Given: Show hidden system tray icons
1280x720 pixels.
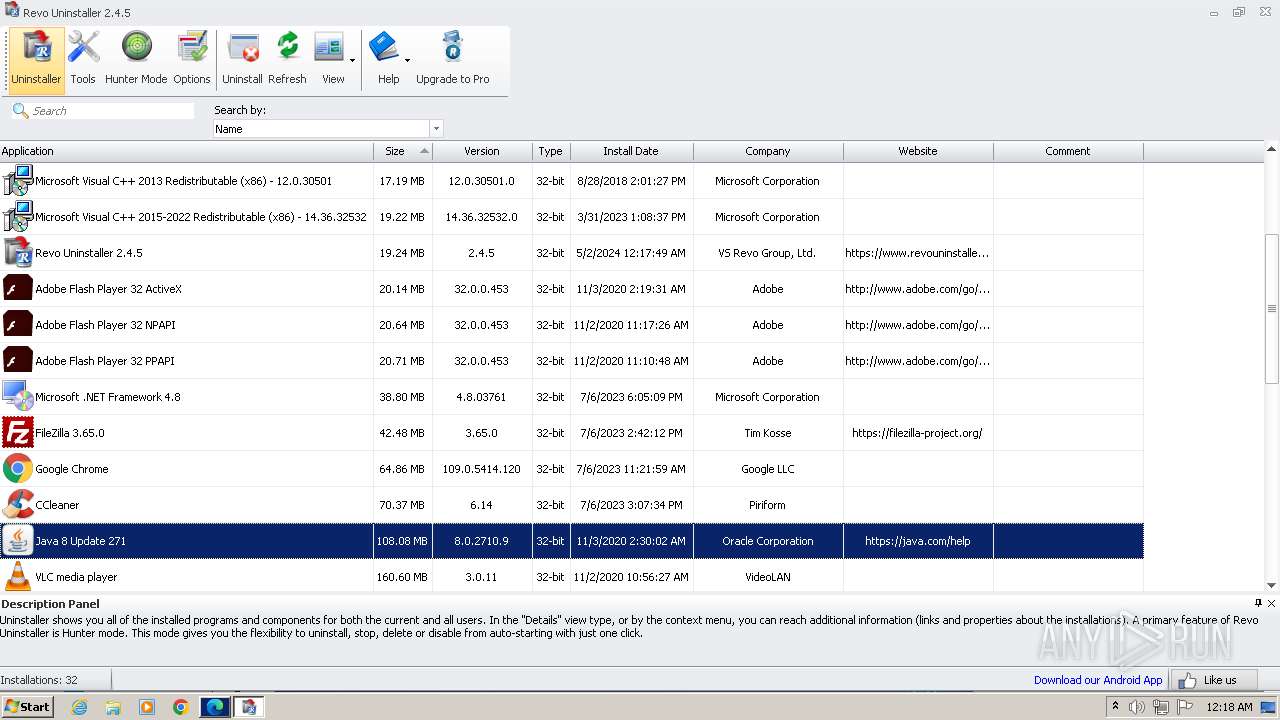Looking at the screenshot, I should 1116,707.
